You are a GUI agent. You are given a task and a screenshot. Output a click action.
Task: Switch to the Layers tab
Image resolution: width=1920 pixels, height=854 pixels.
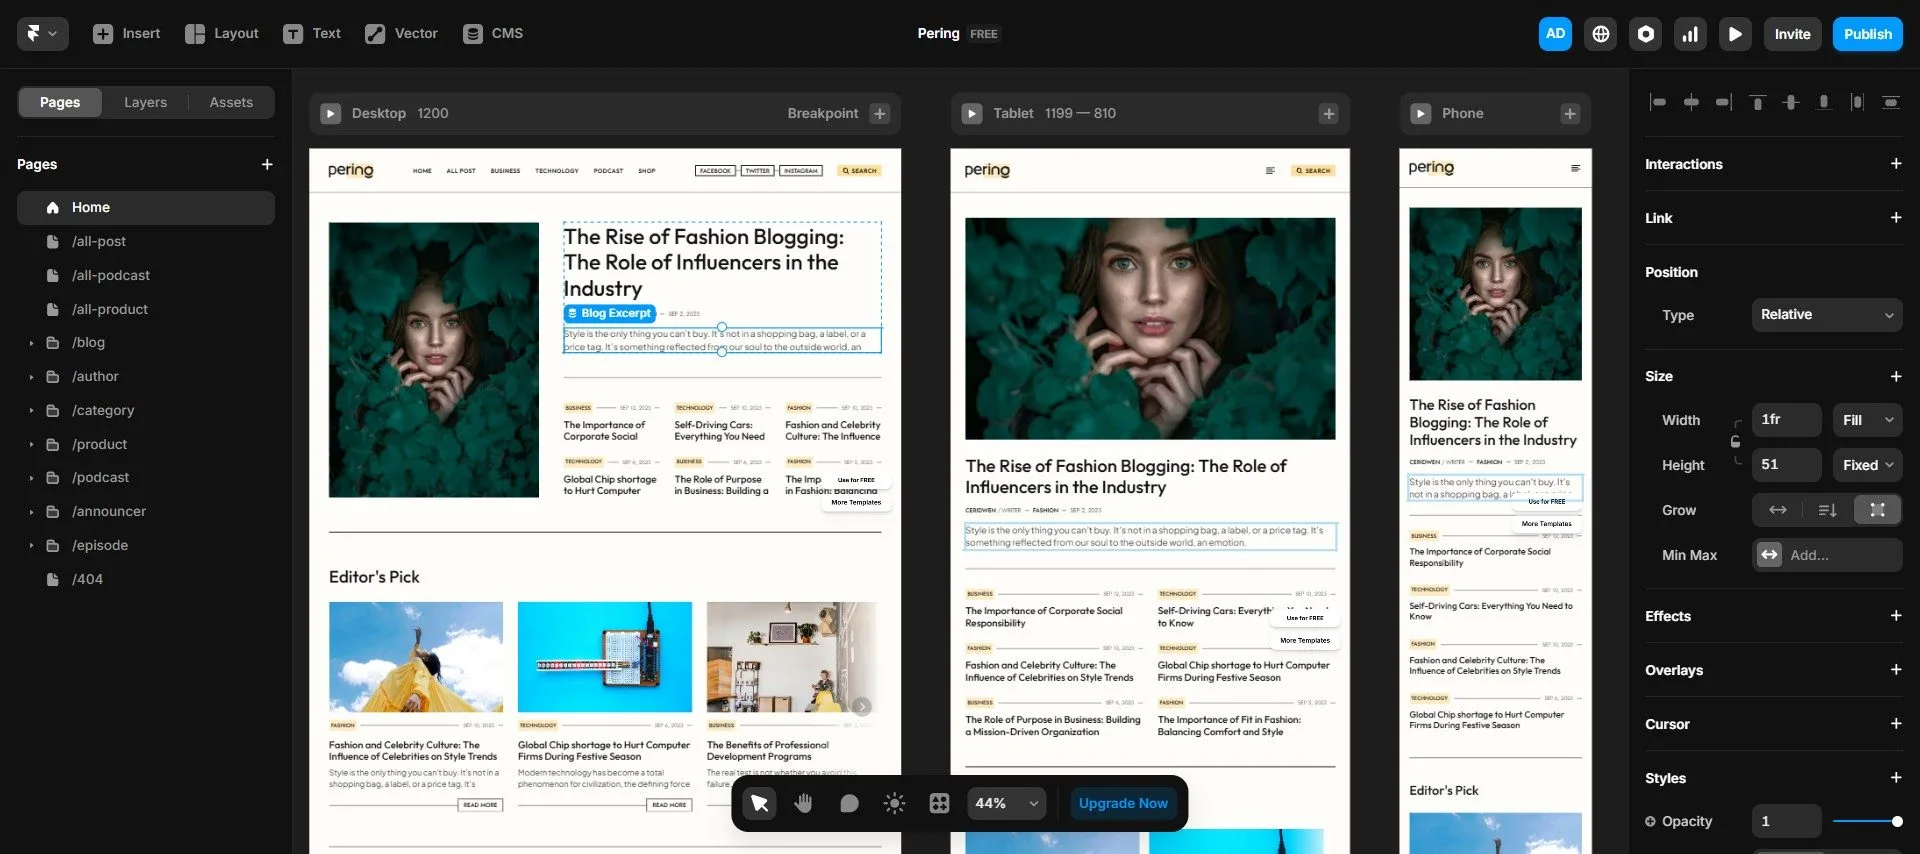(145, 102)
